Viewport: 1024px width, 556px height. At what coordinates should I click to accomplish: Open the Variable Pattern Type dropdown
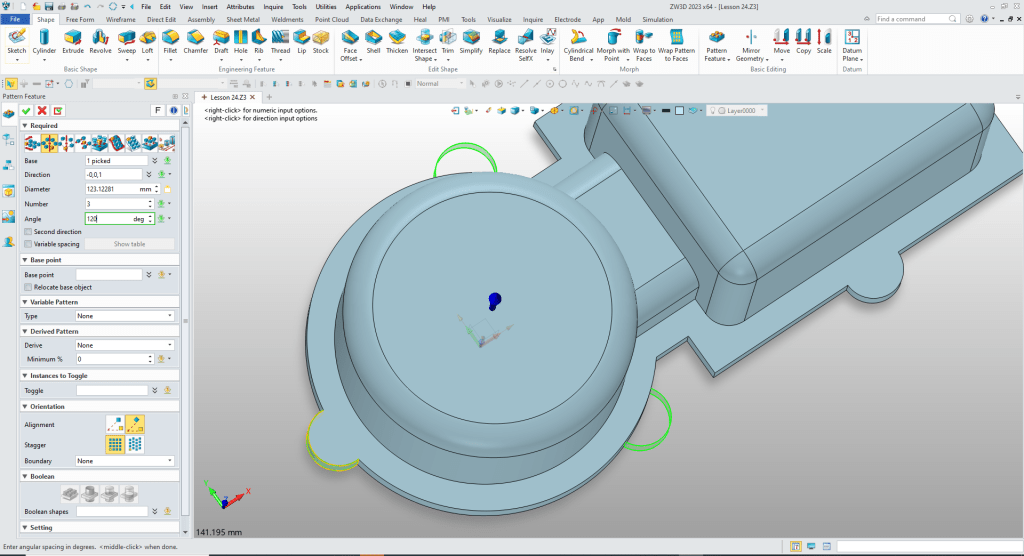point(125,316)
